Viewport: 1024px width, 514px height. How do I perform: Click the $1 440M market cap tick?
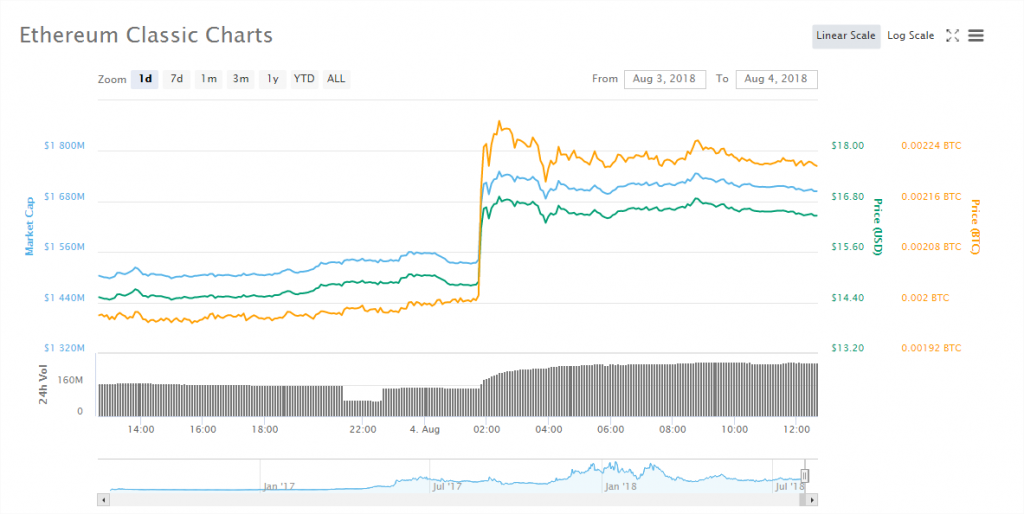[64, 298]
